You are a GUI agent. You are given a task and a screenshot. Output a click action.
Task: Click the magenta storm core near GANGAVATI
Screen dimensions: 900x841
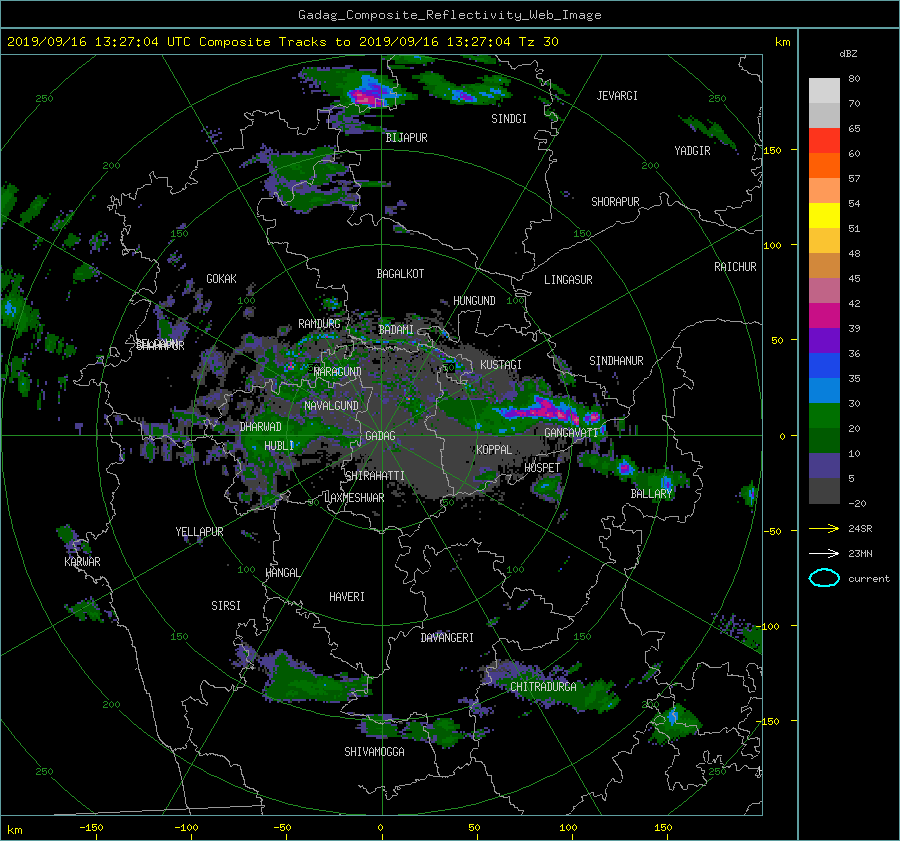(x=545, y=410)
